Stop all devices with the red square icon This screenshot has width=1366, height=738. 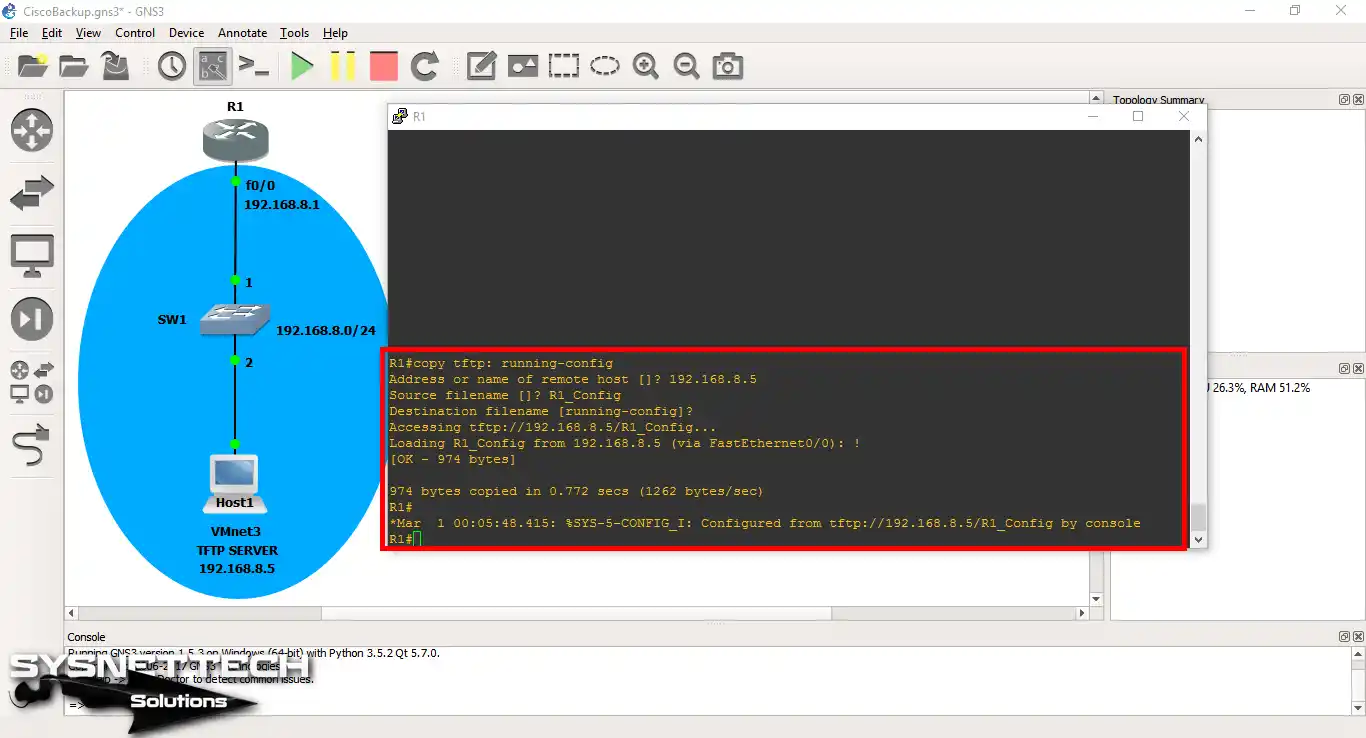[x=383, y=66]
